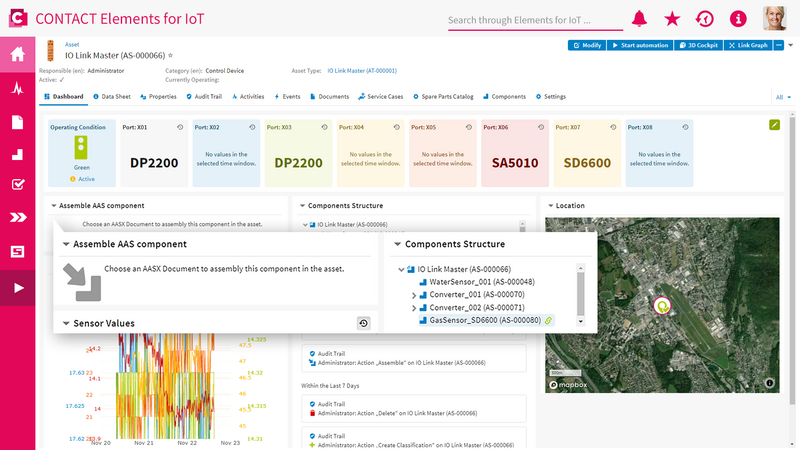Click the search field for Elements for IoT
Viewport: 800px width, 450px height.
(x=535, y=20)
